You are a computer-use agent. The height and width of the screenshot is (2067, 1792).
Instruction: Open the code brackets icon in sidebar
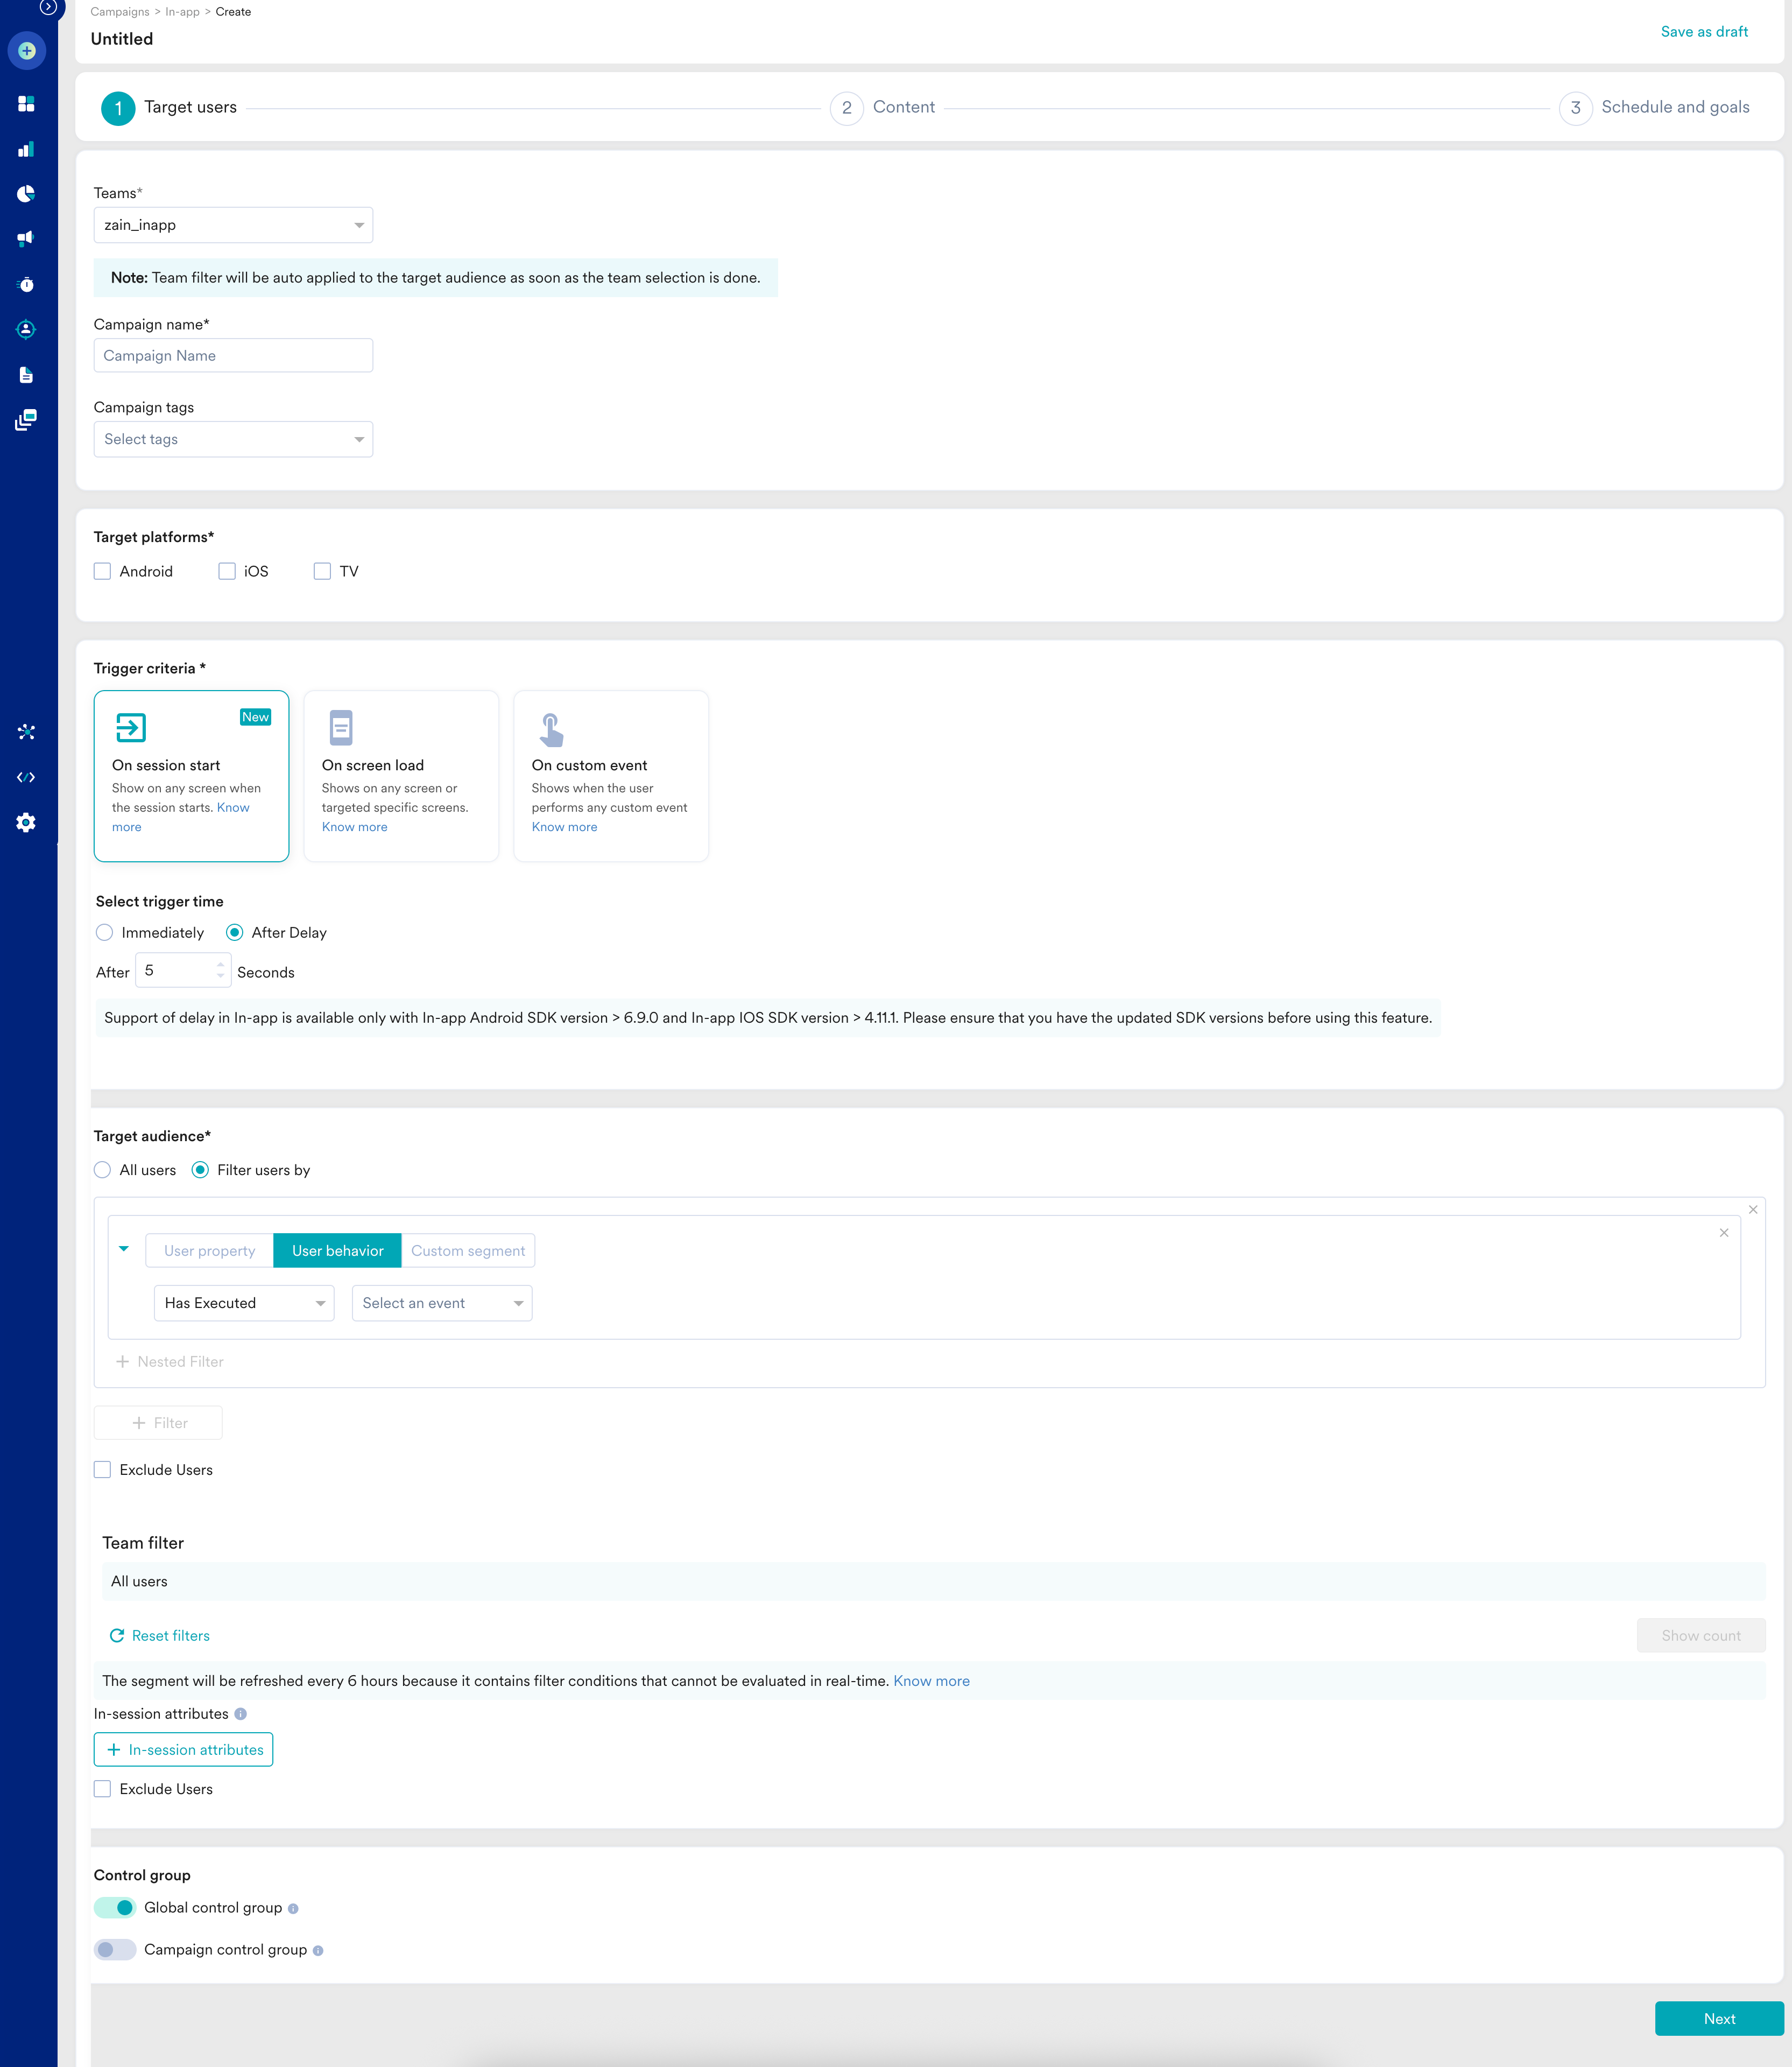[27, 777]
